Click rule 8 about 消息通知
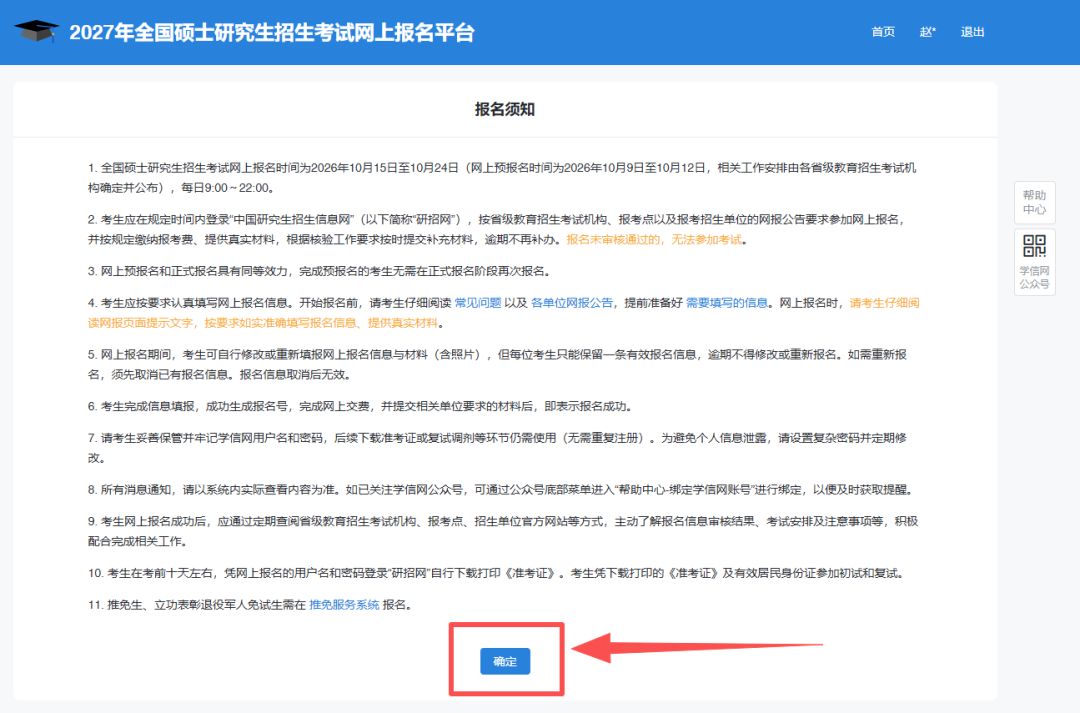This screenshot has width=1080, height=713. click(502, 490)
